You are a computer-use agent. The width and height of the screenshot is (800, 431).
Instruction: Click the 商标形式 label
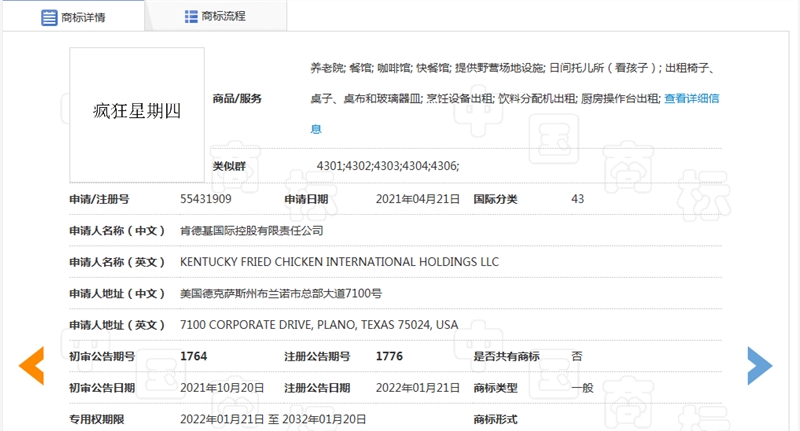click(x=495, y=419)
